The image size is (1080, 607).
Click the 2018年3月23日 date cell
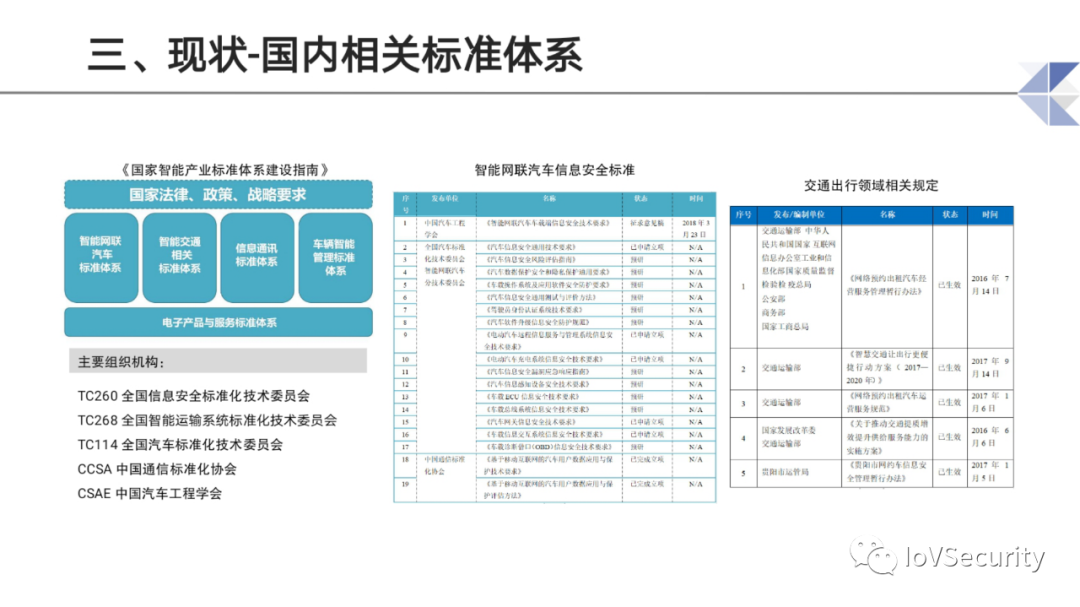click(696, 229)
